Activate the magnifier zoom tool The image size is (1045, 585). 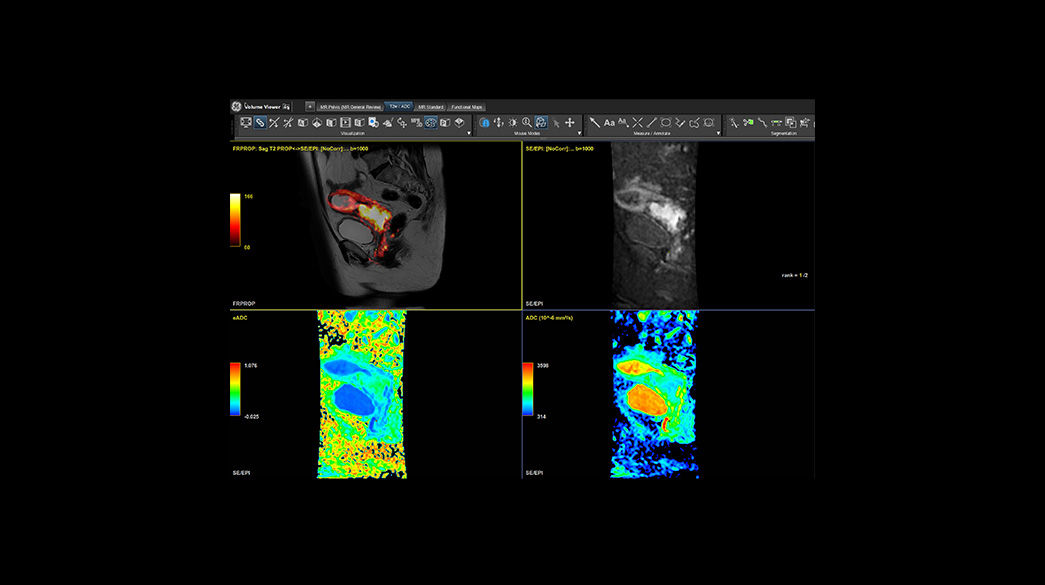(x=527, y=123)
